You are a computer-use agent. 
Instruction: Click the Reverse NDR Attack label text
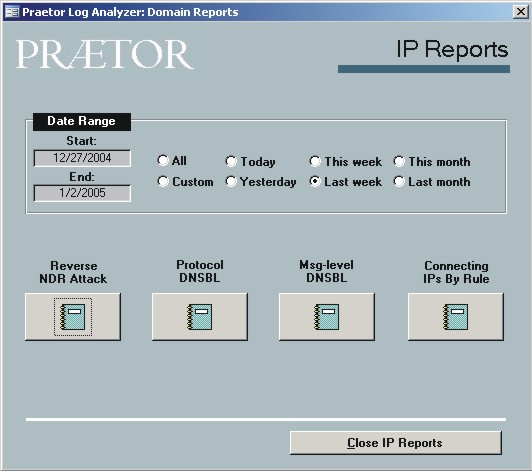[x=73, y=272]
